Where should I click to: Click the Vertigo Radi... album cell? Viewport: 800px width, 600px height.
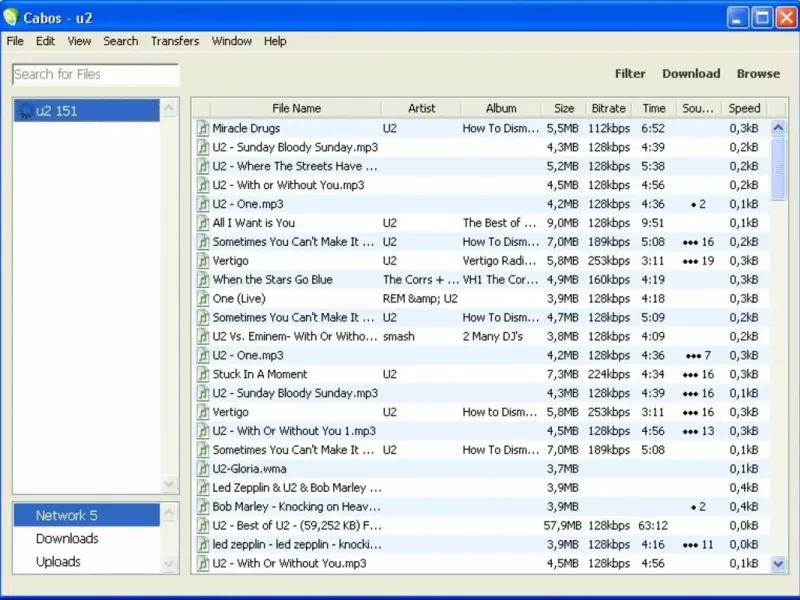click(x=499, y=261)
